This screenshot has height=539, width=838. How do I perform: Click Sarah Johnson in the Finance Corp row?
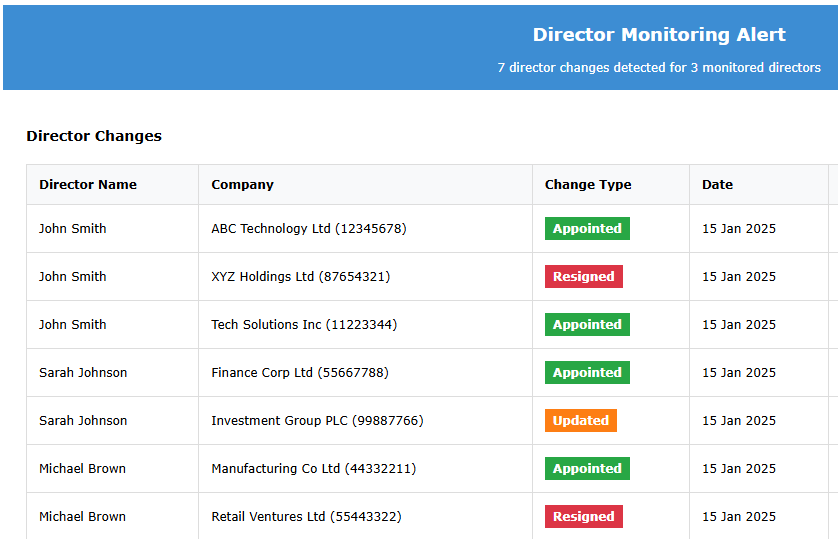point(83,373)
